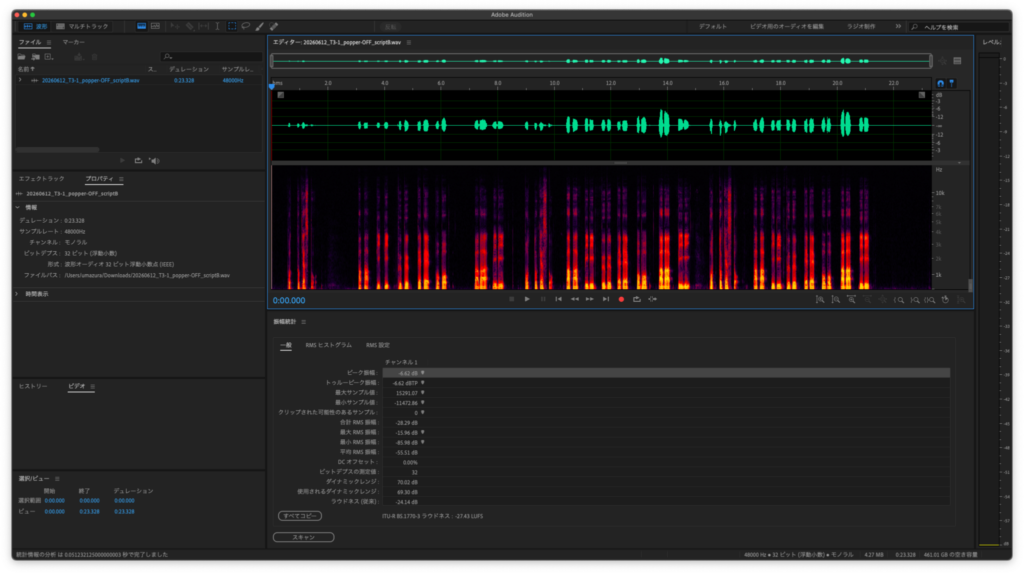Open the エディター panel menu icon

409,42
